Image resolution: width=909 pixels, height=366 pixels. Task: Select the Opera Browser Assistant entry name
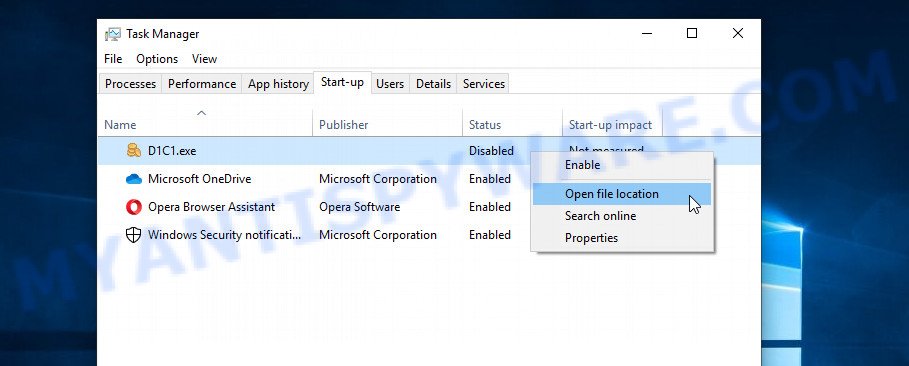[212, 207]
